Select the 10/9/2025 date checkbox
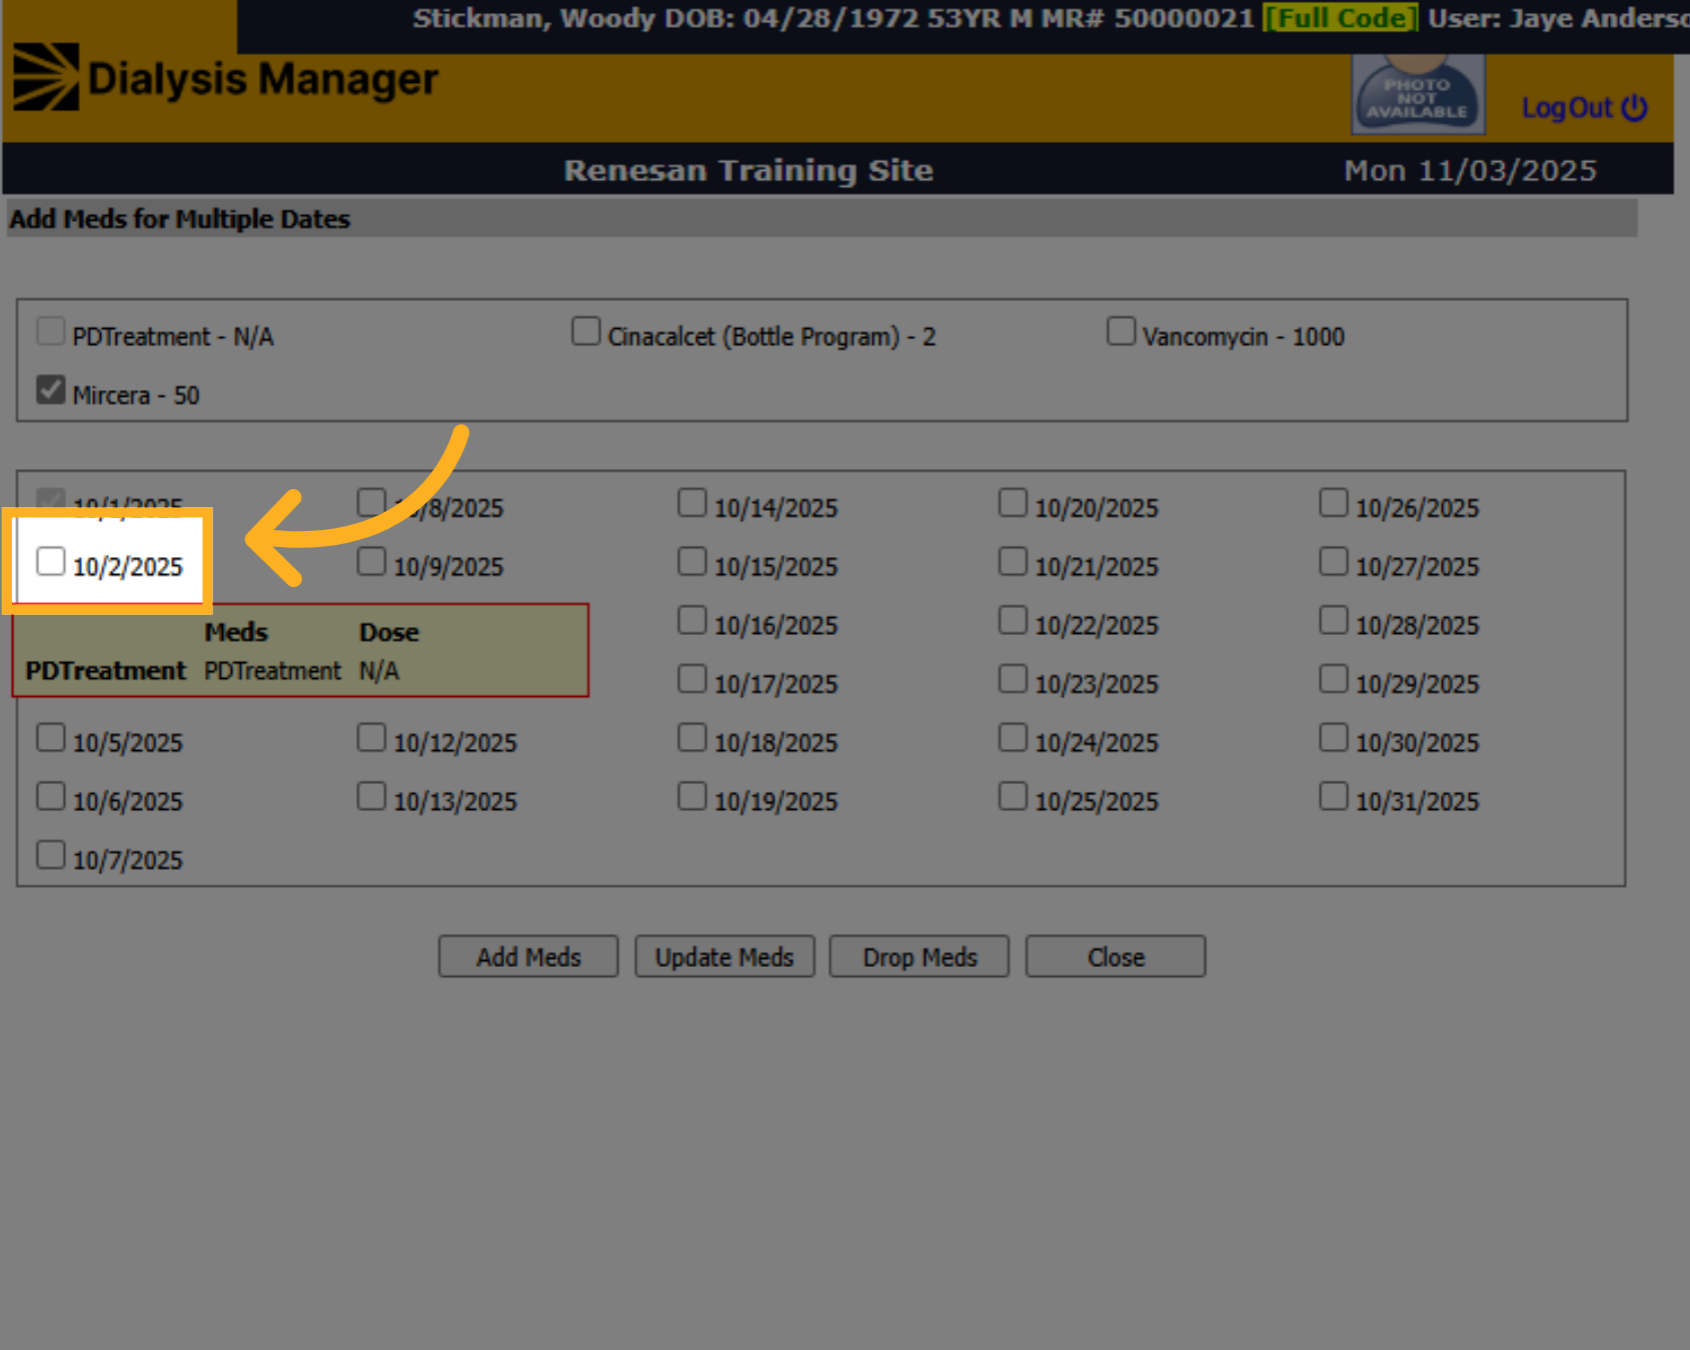 point(372,561)
